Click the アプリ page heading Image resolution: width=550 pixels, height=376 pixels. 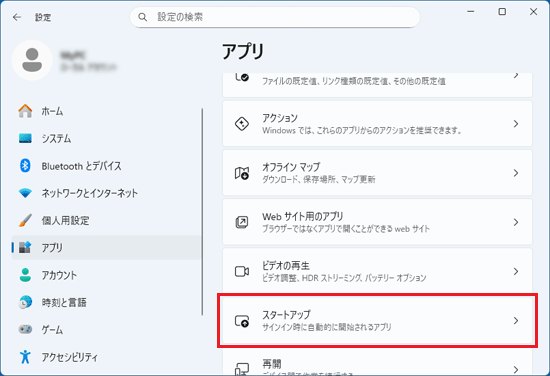click(243, 52)
